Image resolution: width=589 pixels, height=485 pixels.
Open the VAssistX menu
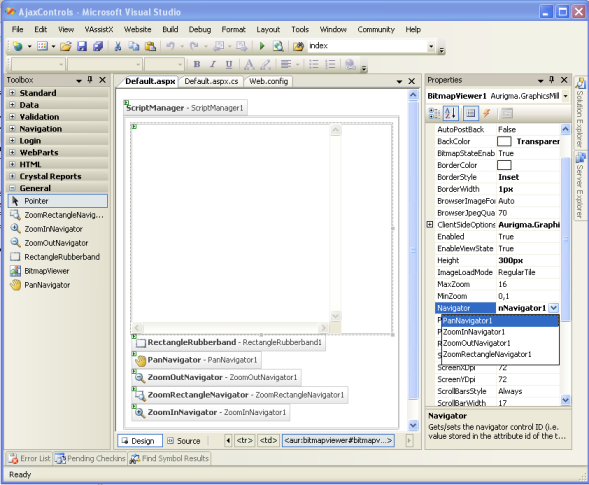pos(99,29)
